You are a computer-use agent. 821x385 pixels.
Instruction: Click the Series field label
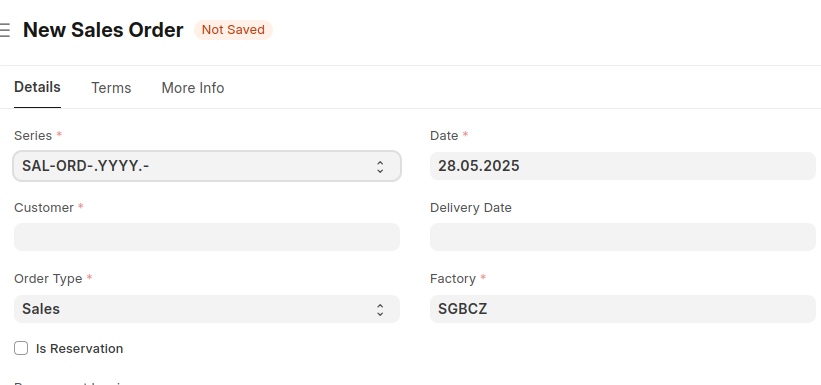tap(33, 136)
